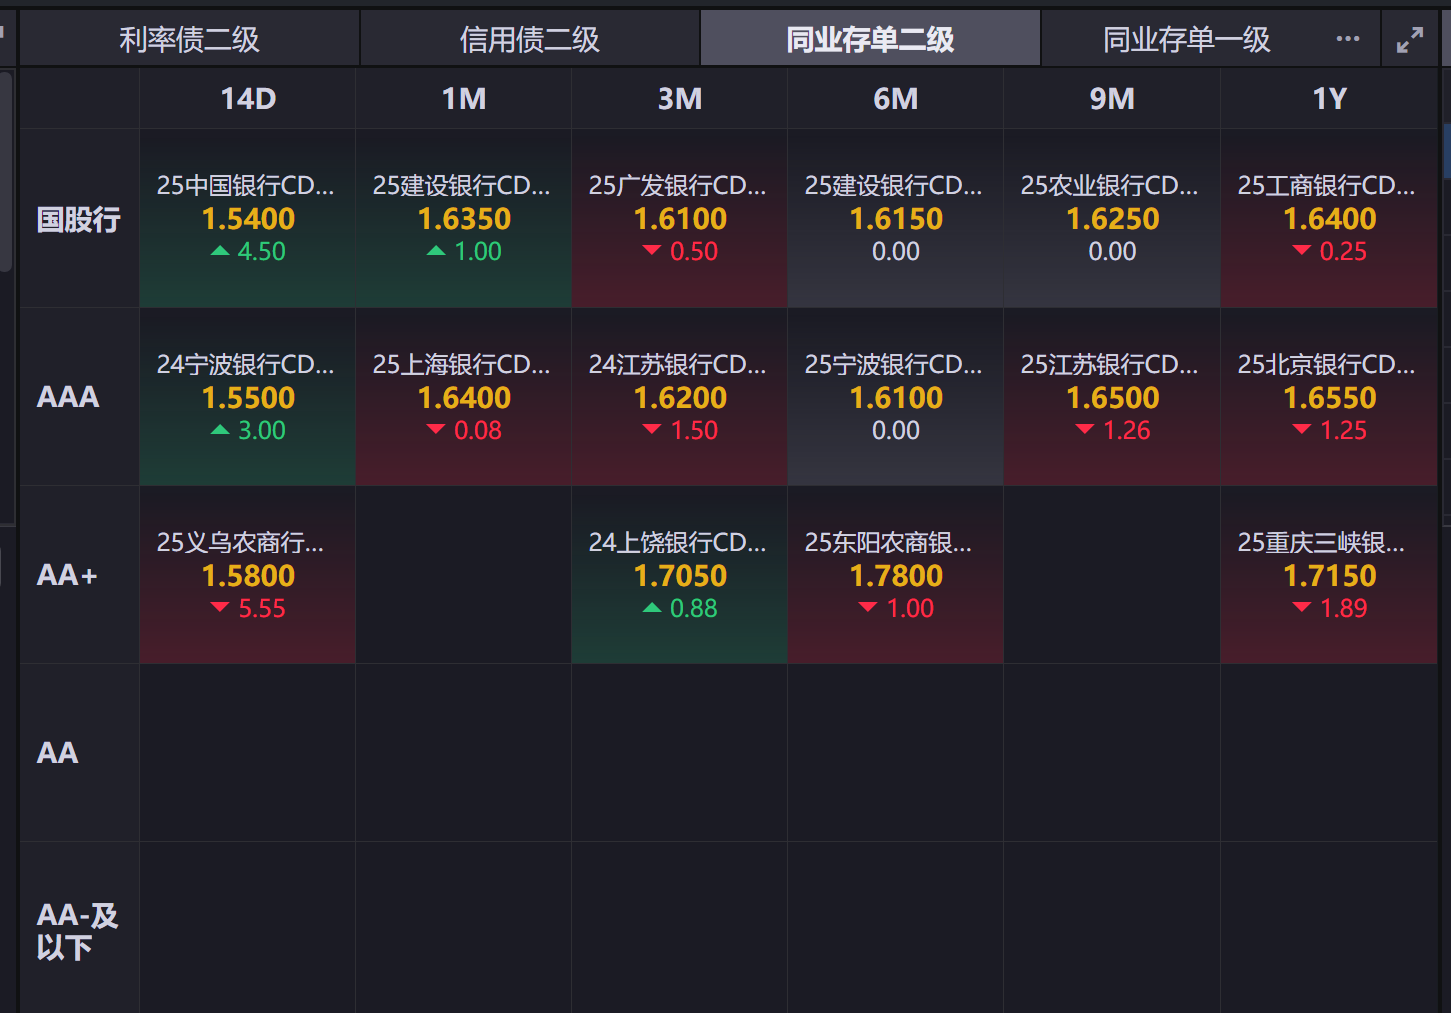Open 25建设银行CD cell at 1.6150
The image size is (1451, 1013).
coord(896,219)
